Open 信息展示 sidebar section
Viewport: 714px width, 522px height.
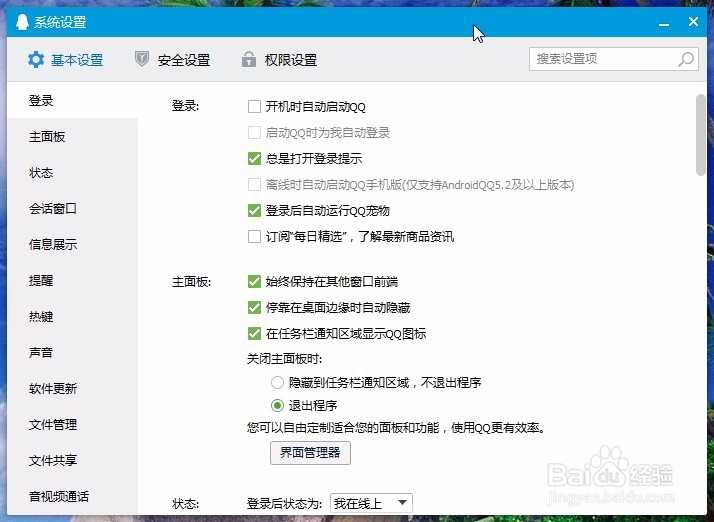(x=72, y=244)
